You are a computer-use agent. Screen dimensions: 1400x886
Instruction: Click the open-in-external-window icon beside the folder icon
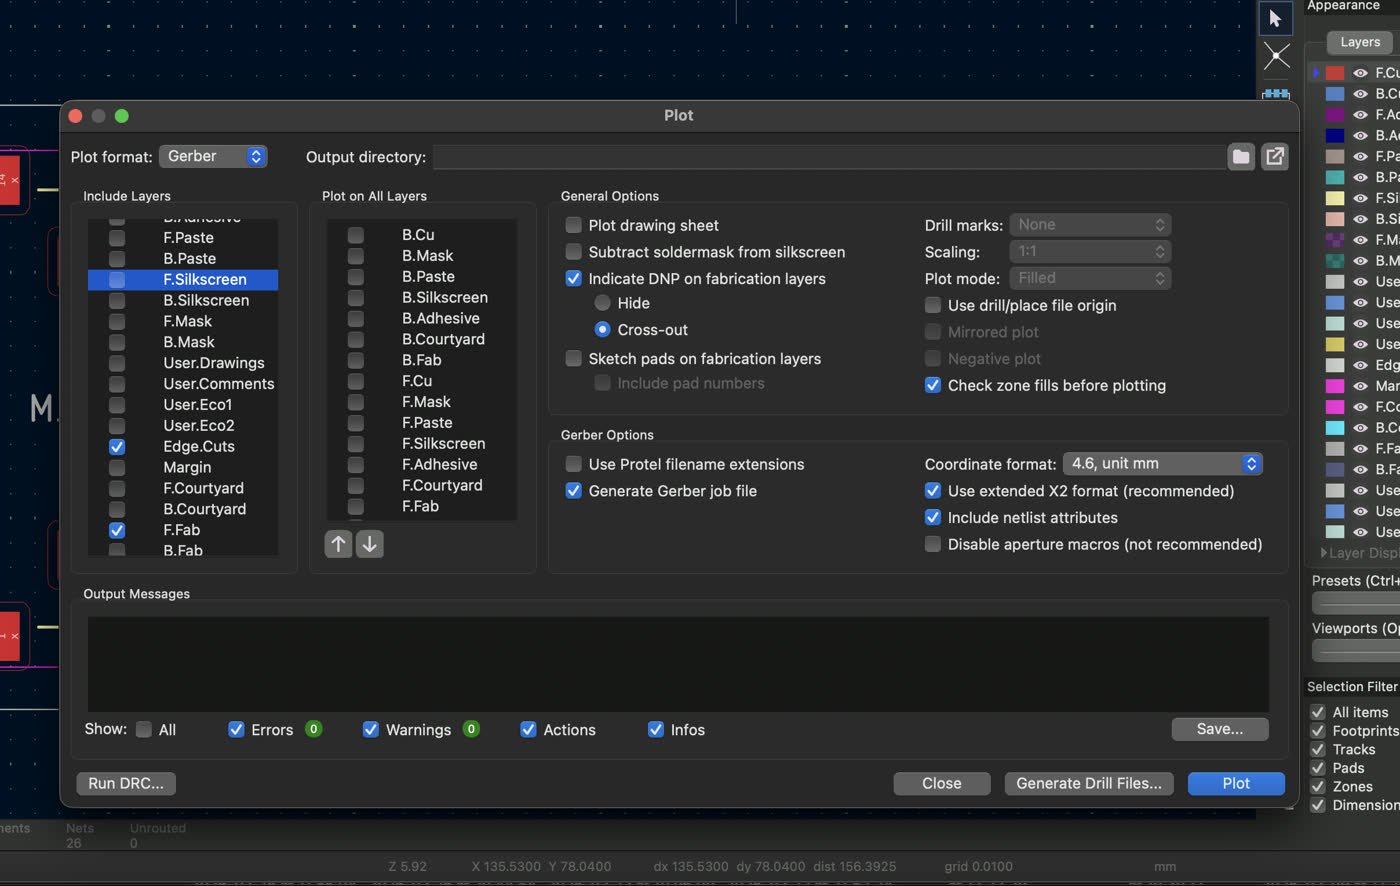tap(1275, 156)
